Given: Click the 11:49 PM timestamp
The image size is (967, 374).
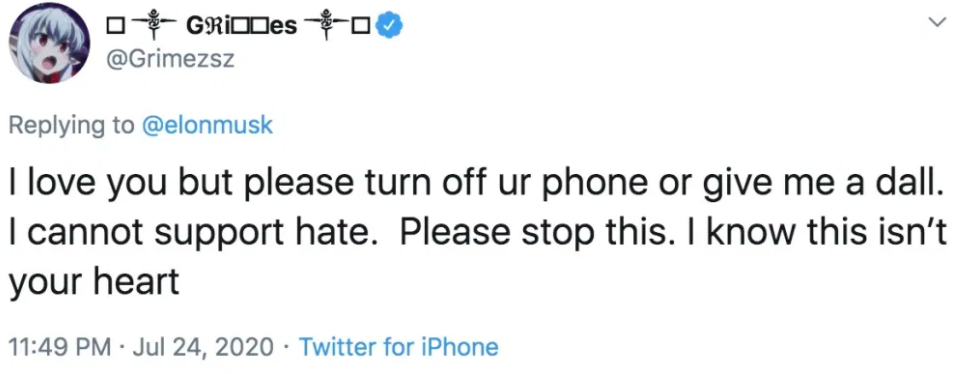Looking at the screenshot, I should coord(60,347).
